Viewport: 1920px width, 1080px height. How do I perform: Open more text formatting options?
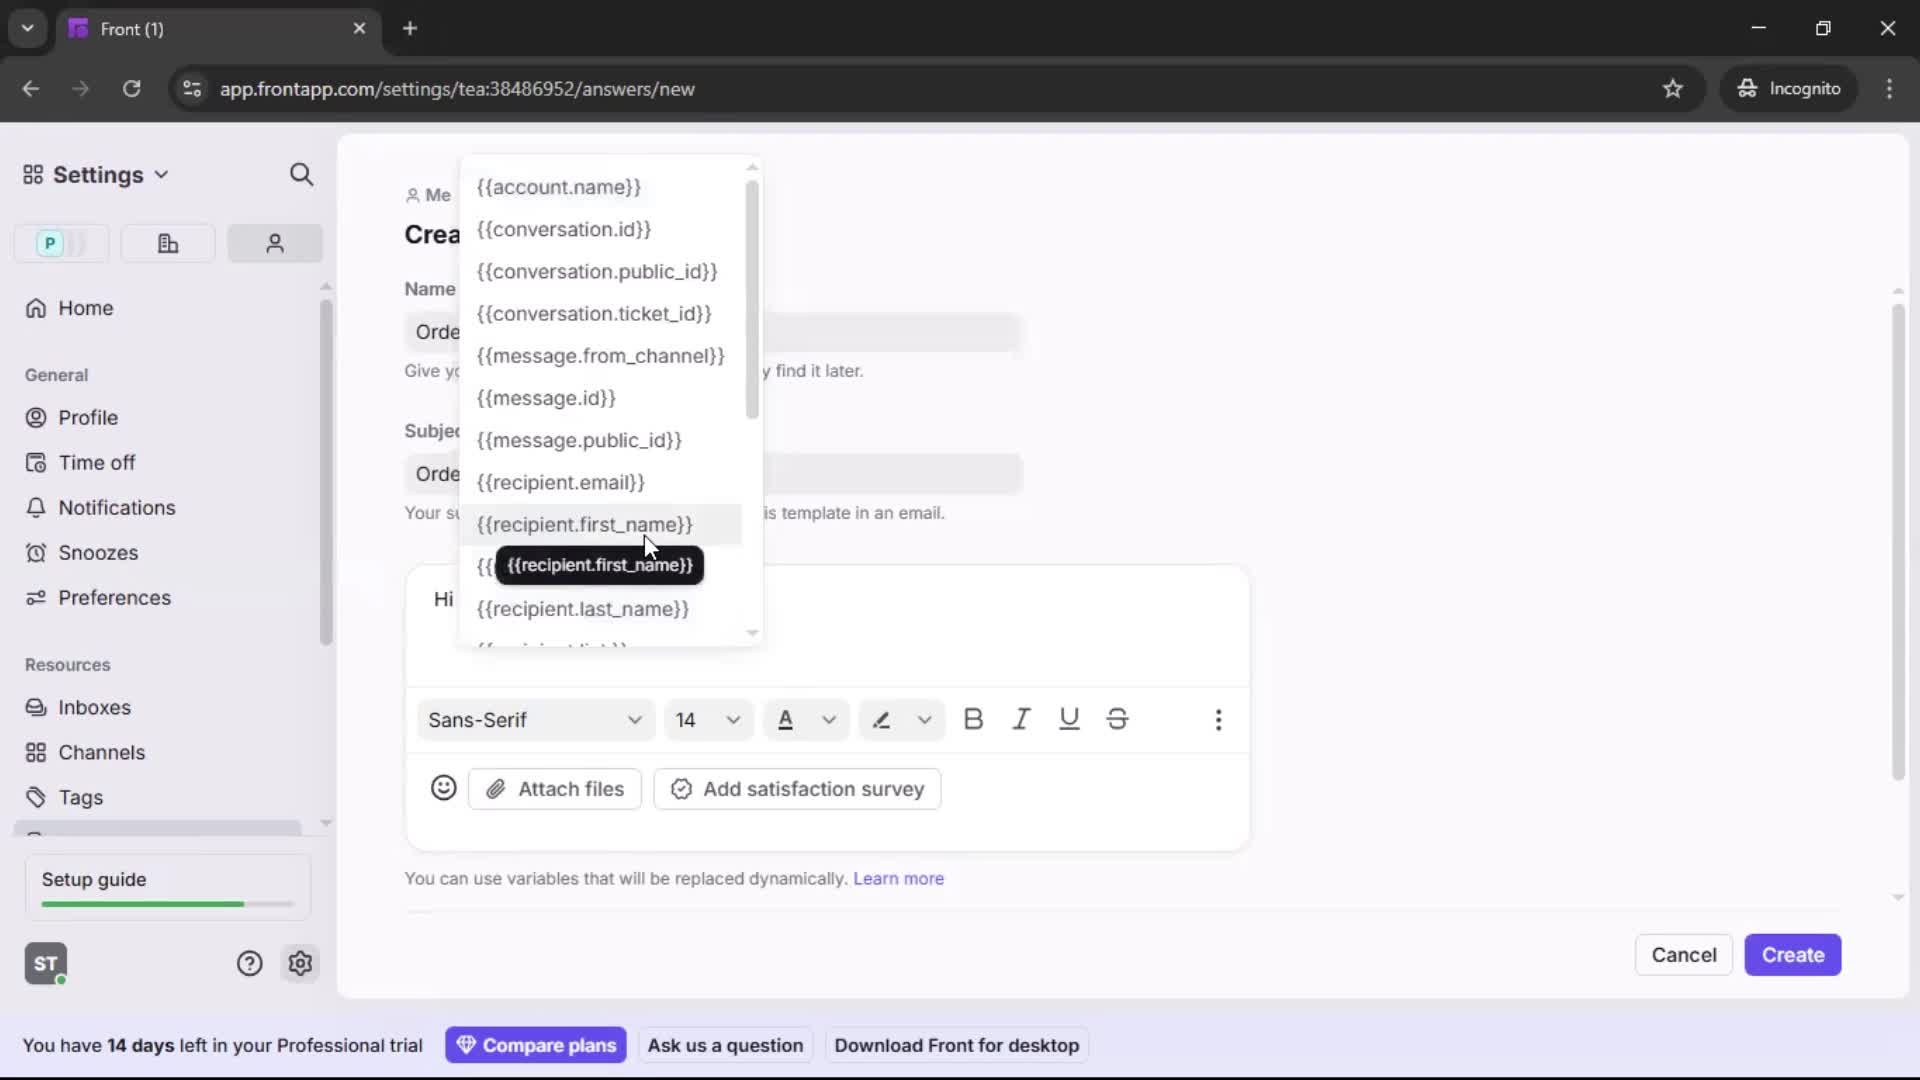click(x=1219, y=719)
